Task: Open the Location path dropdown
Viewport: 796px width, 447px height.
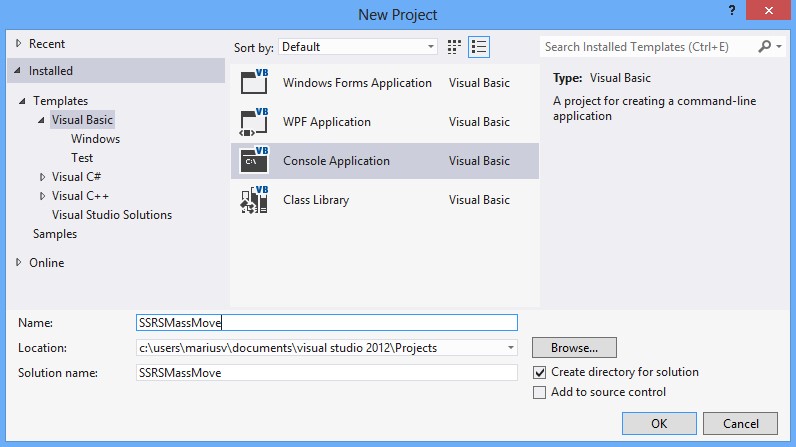Action: point(511,348)
